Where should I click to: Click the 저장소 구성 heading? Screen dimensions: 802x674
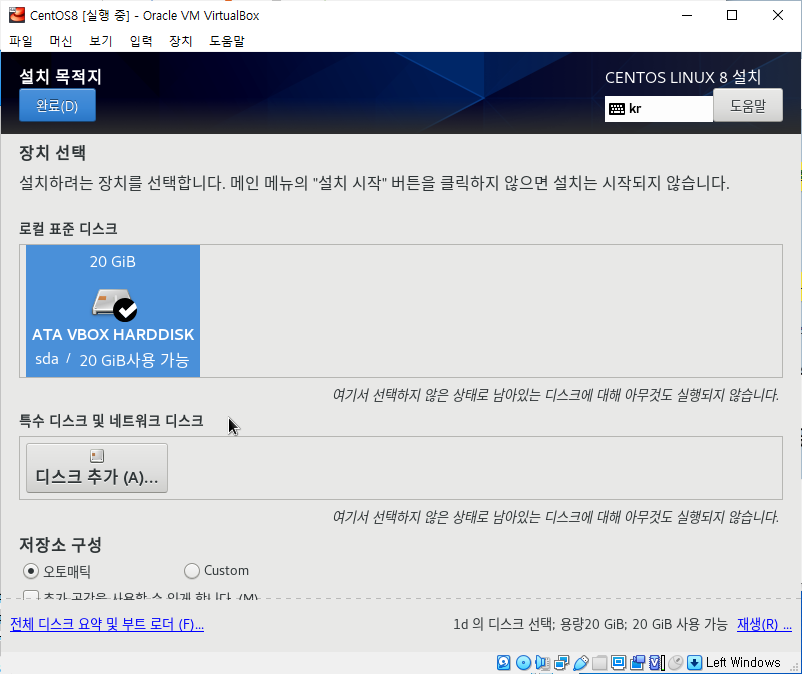coord(60,545)
